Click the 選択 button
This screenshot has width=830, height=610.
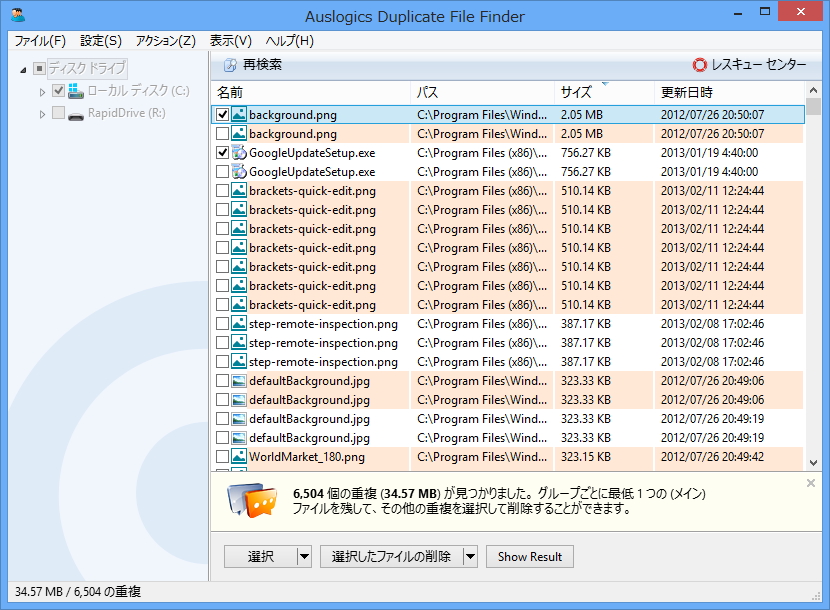[x=260, y=557]
